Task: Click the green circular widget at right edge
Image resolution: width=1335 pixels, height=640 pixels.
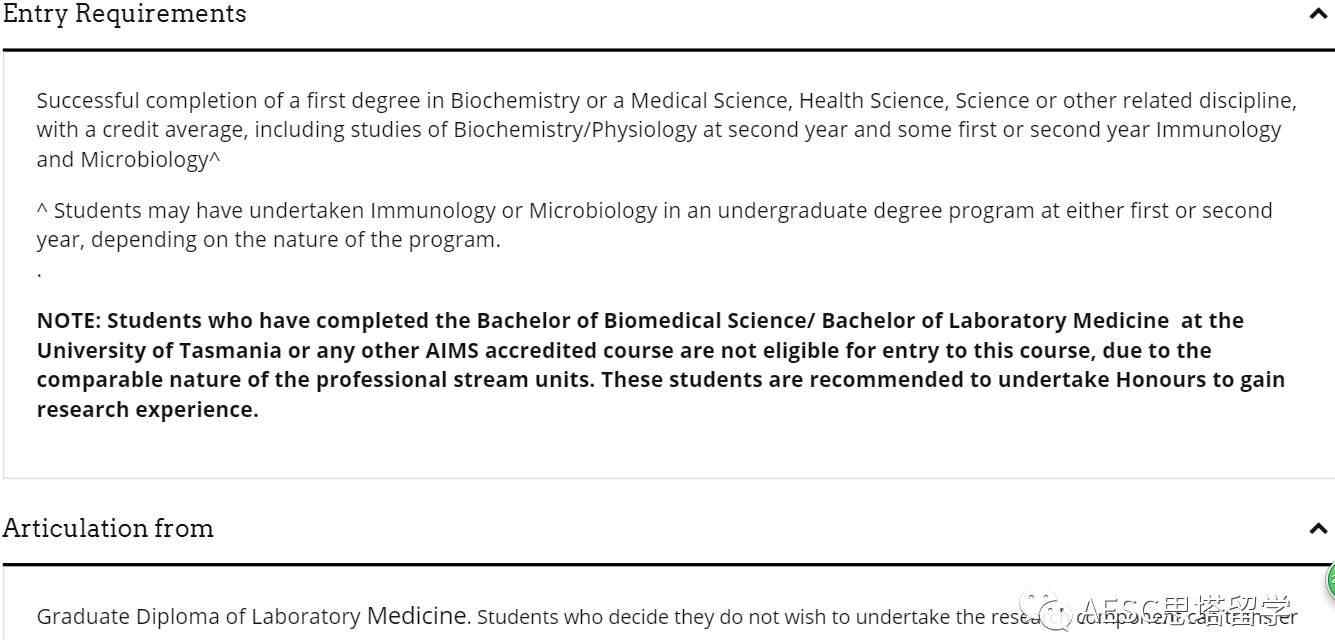Action: [x=1330, y=580]
